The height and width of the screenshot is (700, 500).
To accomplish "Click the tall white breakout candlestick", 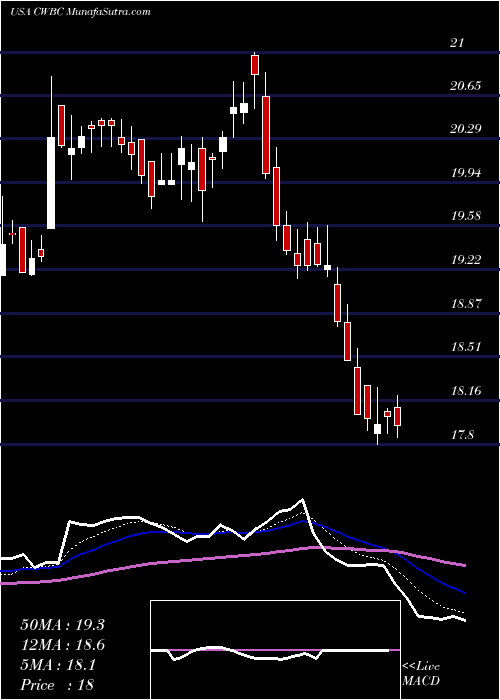I will [51, 183].
